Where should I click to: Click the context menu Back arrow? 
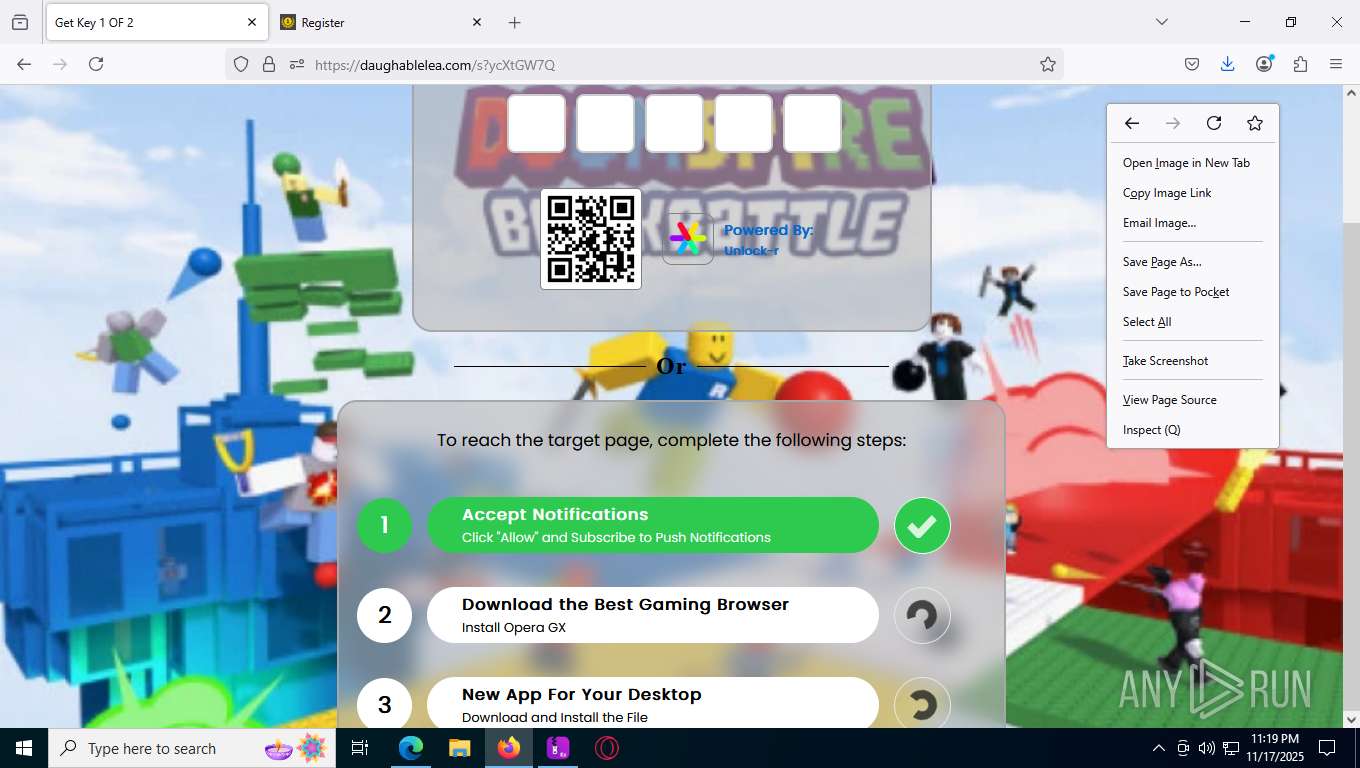pos(1131,123)
